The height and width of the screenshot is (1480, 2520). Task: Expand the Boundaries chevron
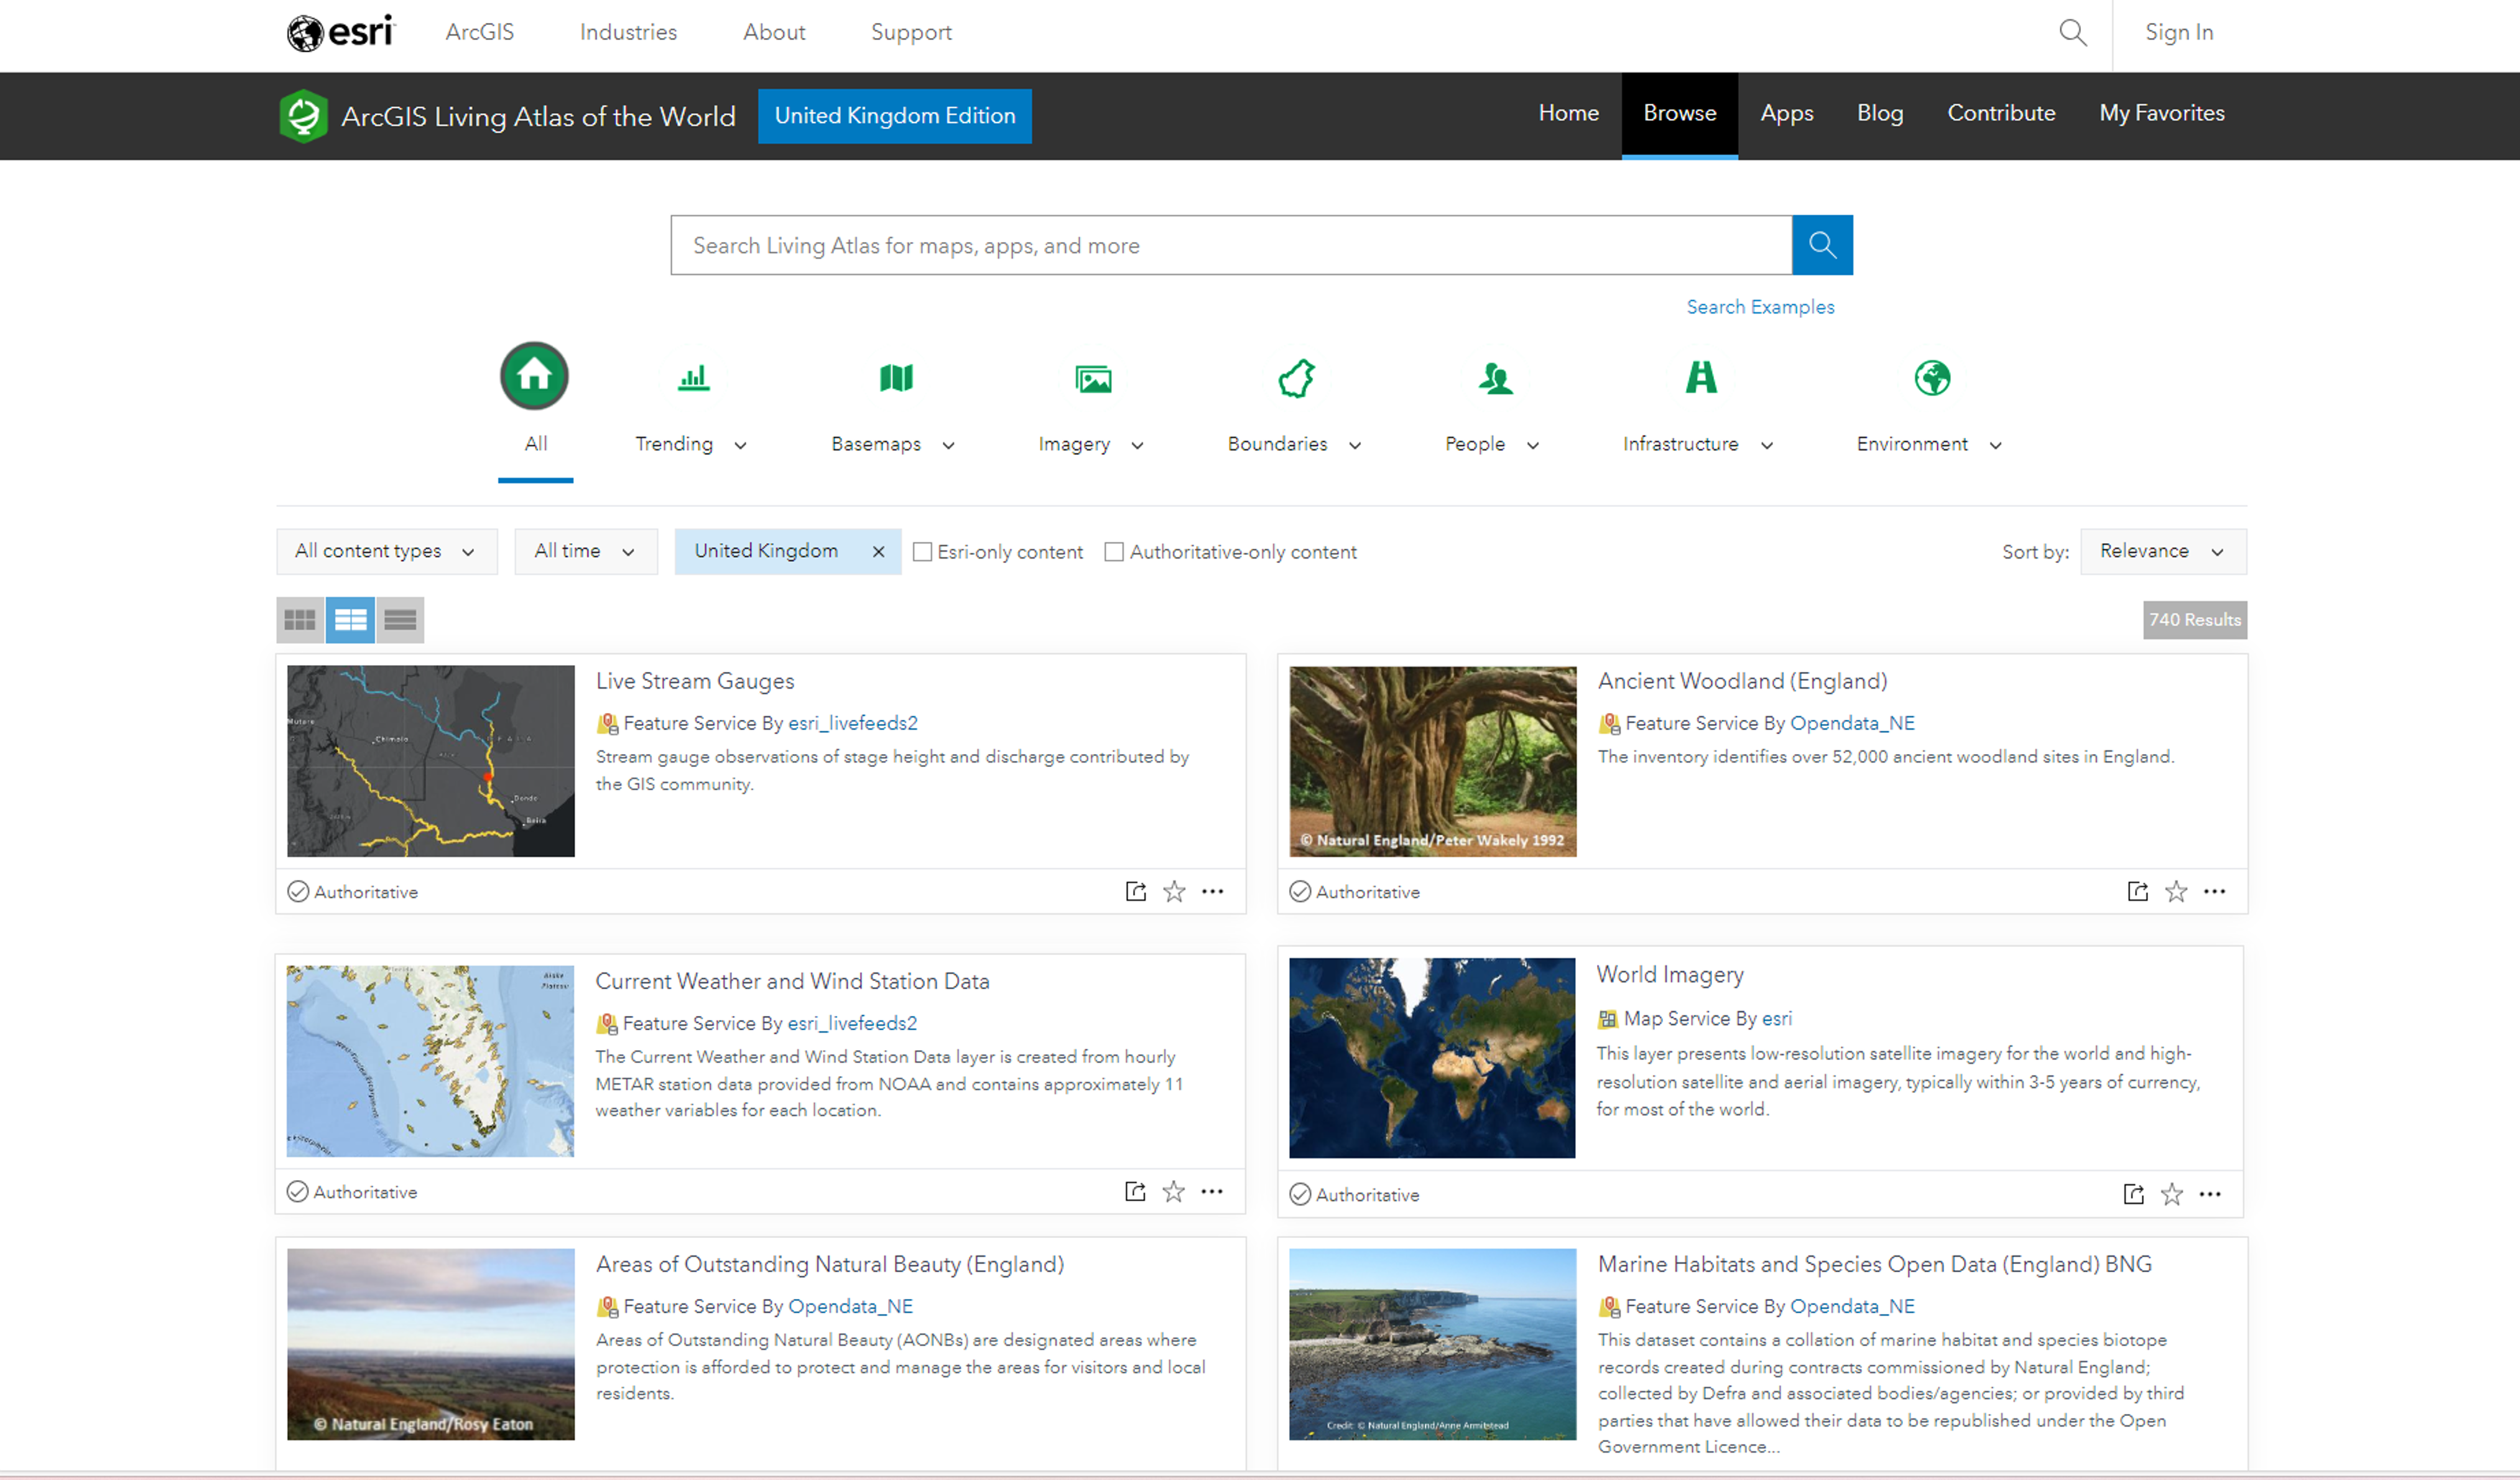[1355, 446]
